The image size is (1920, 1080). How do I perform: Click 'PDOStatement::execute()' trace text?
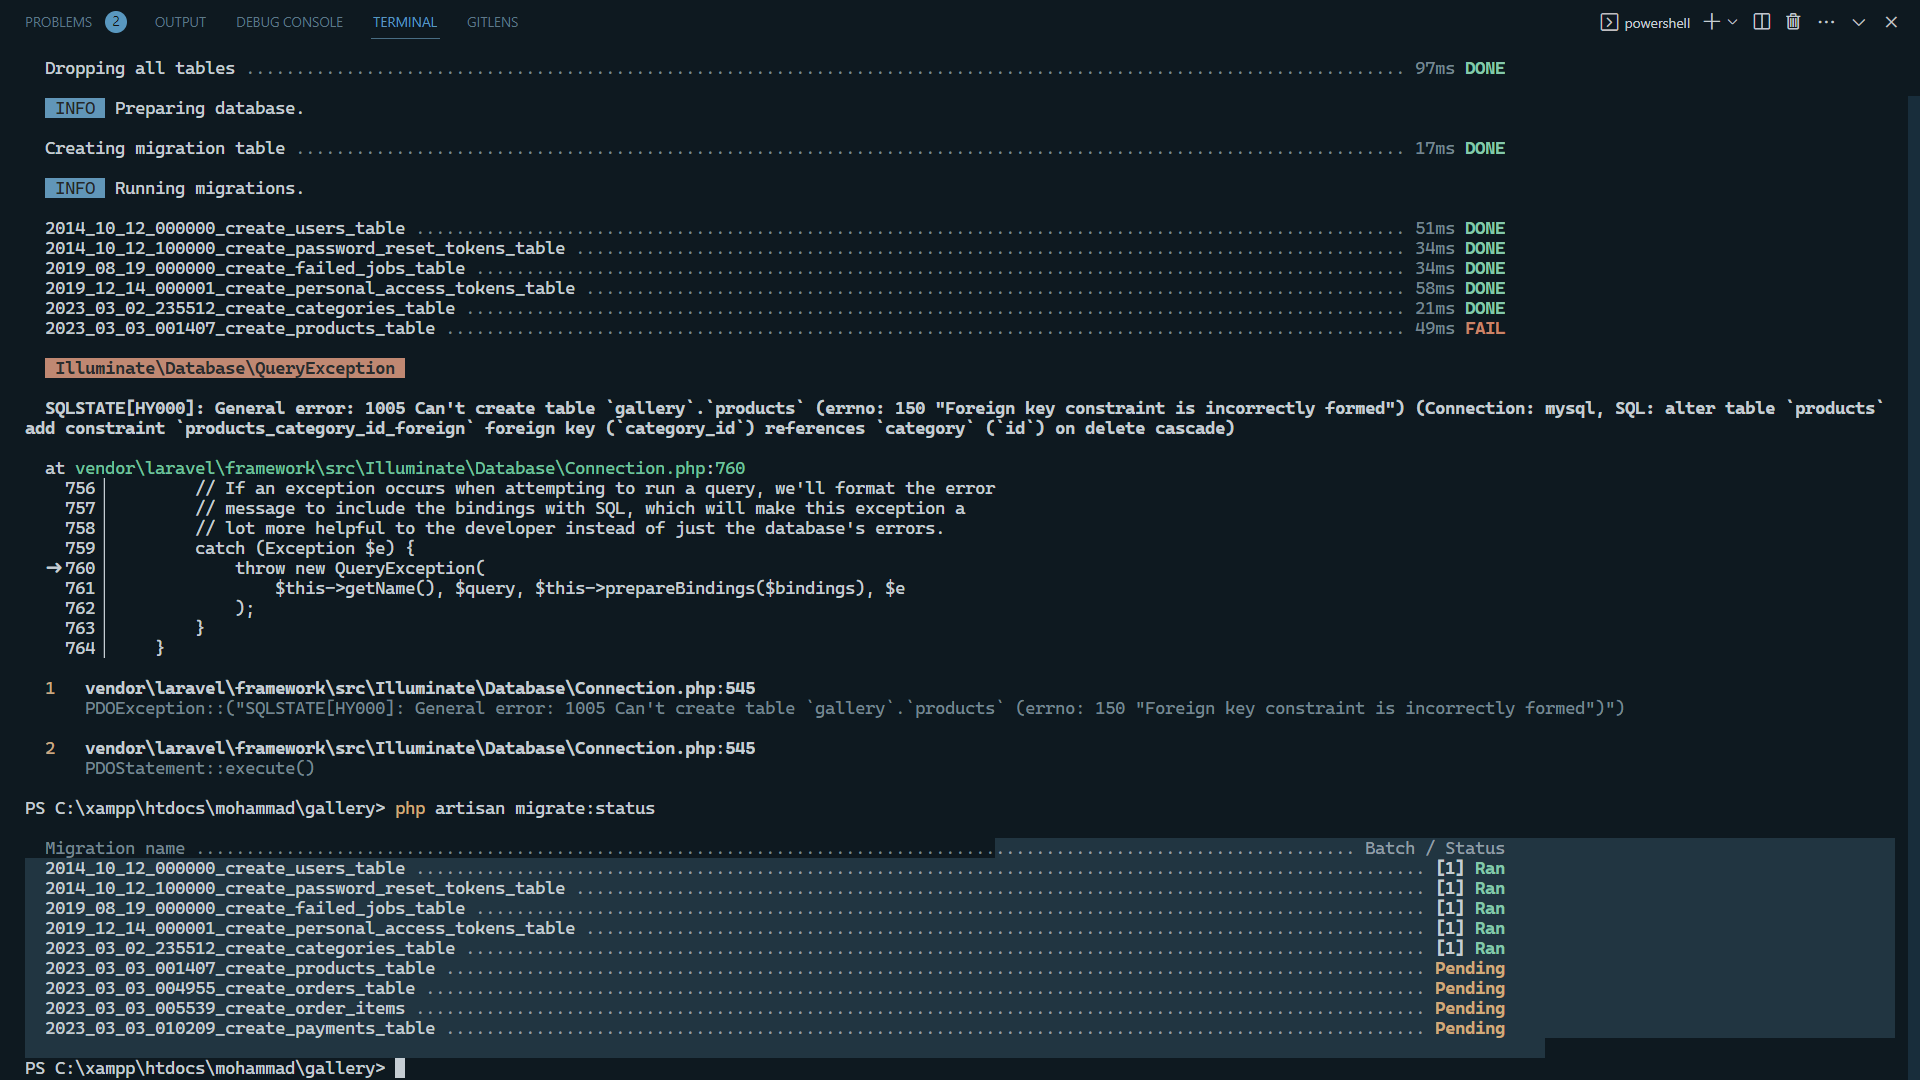[200, 768]
